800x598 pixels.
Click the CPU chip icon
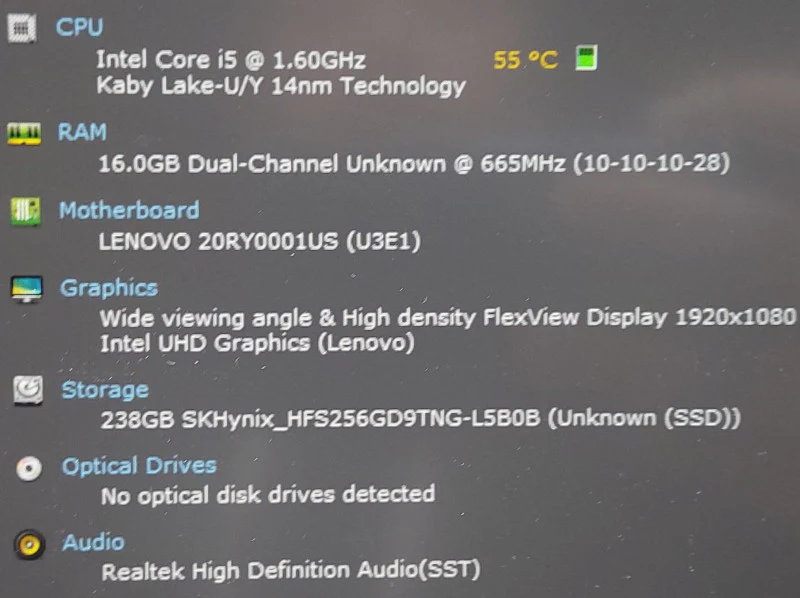(21, 28)
